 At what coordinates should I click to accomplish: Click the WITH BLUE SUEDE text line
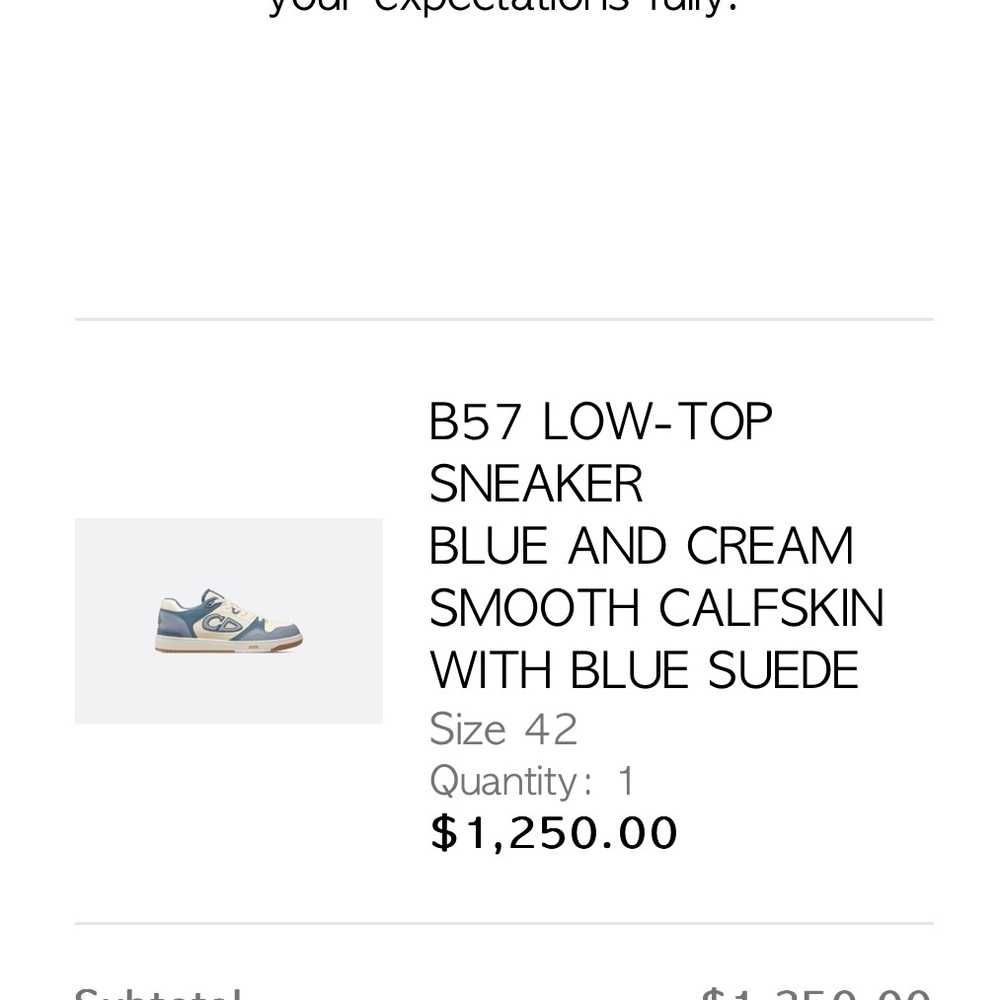coord(644,671)
